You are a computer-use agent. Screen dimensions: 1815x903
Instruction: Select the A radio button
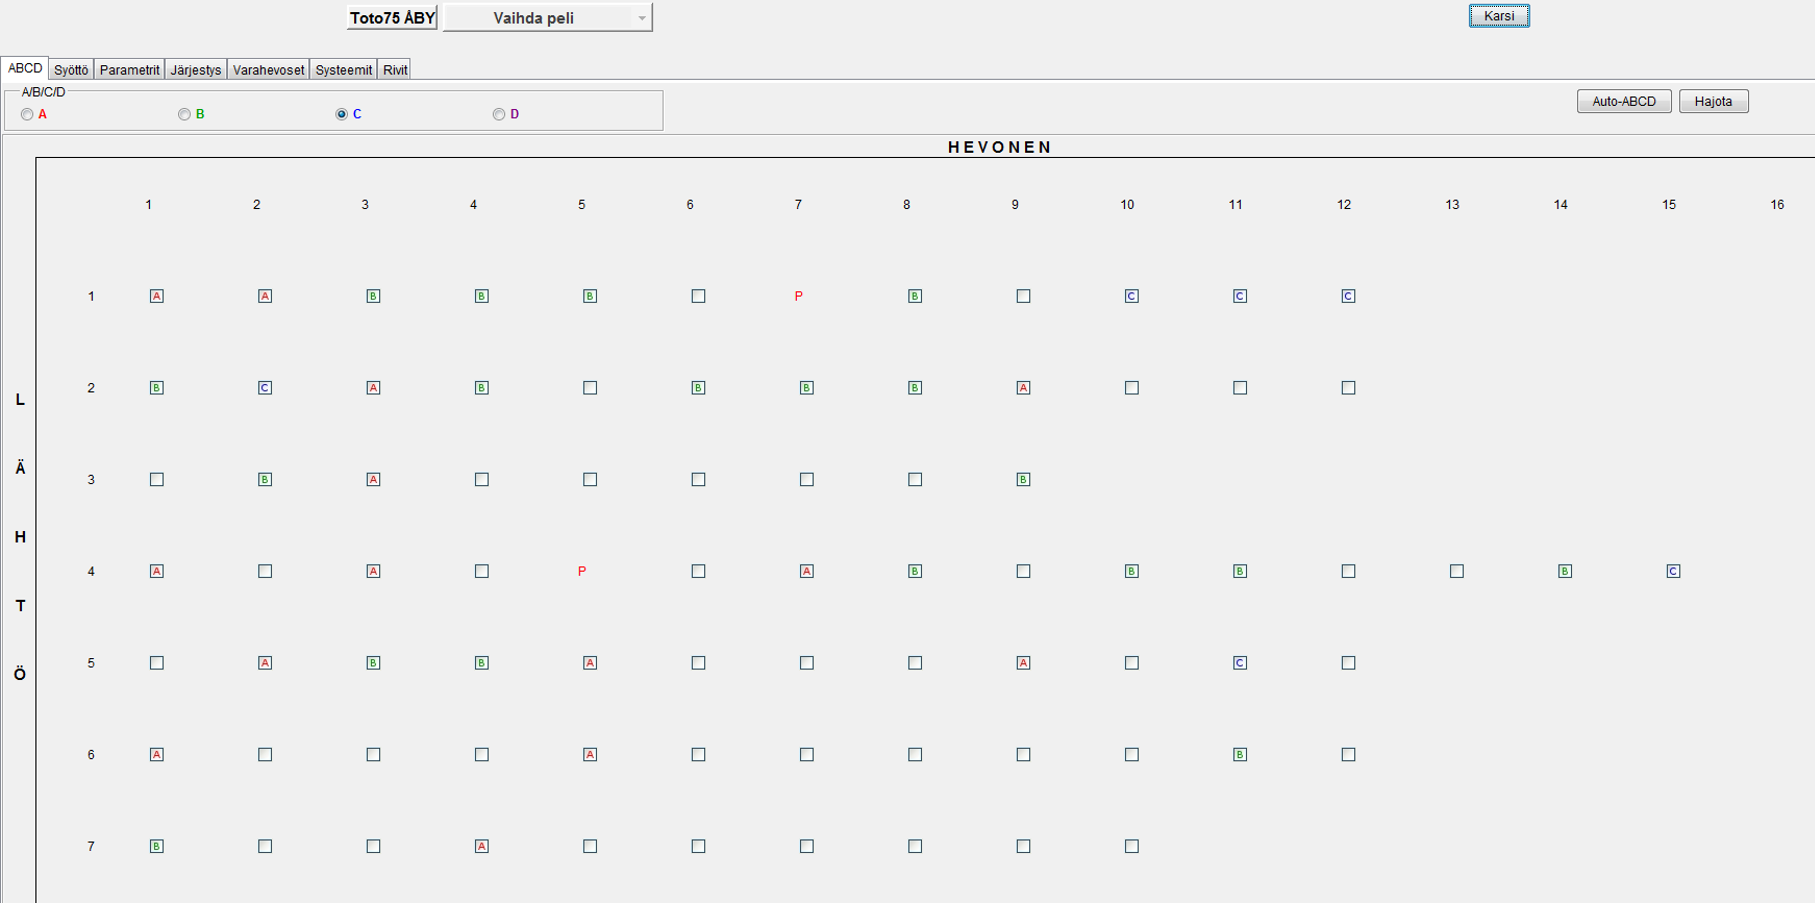[28, 115]
